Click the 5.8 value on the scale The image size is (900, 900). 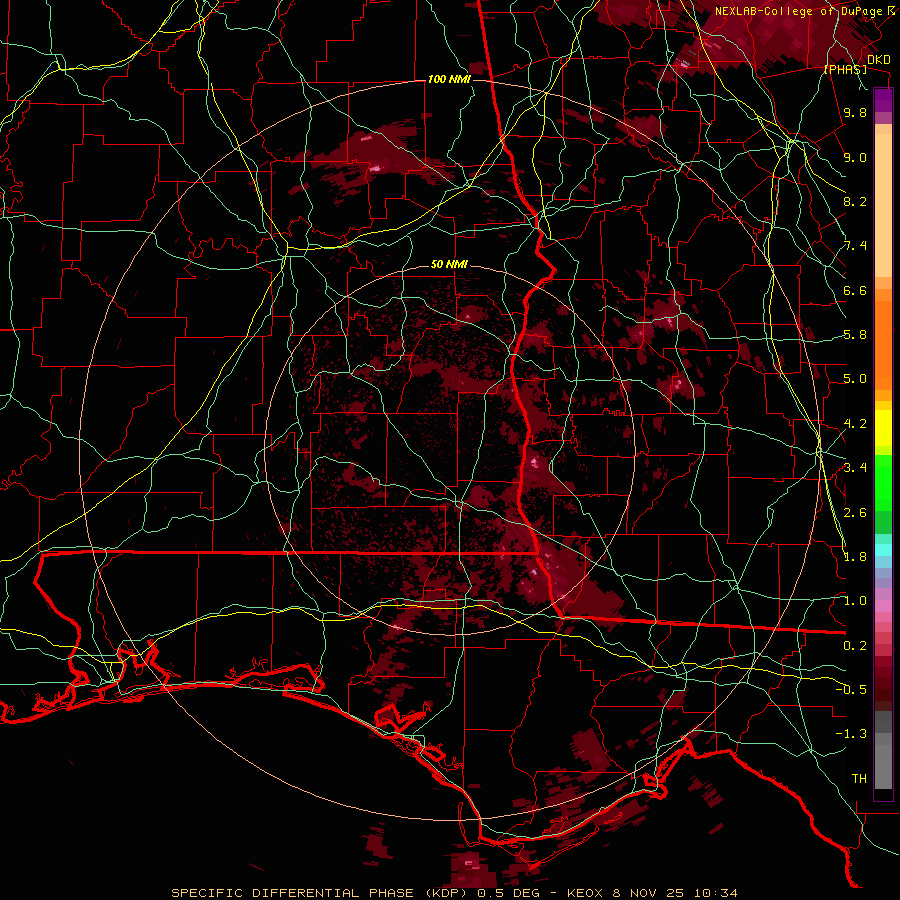(855, 335)
